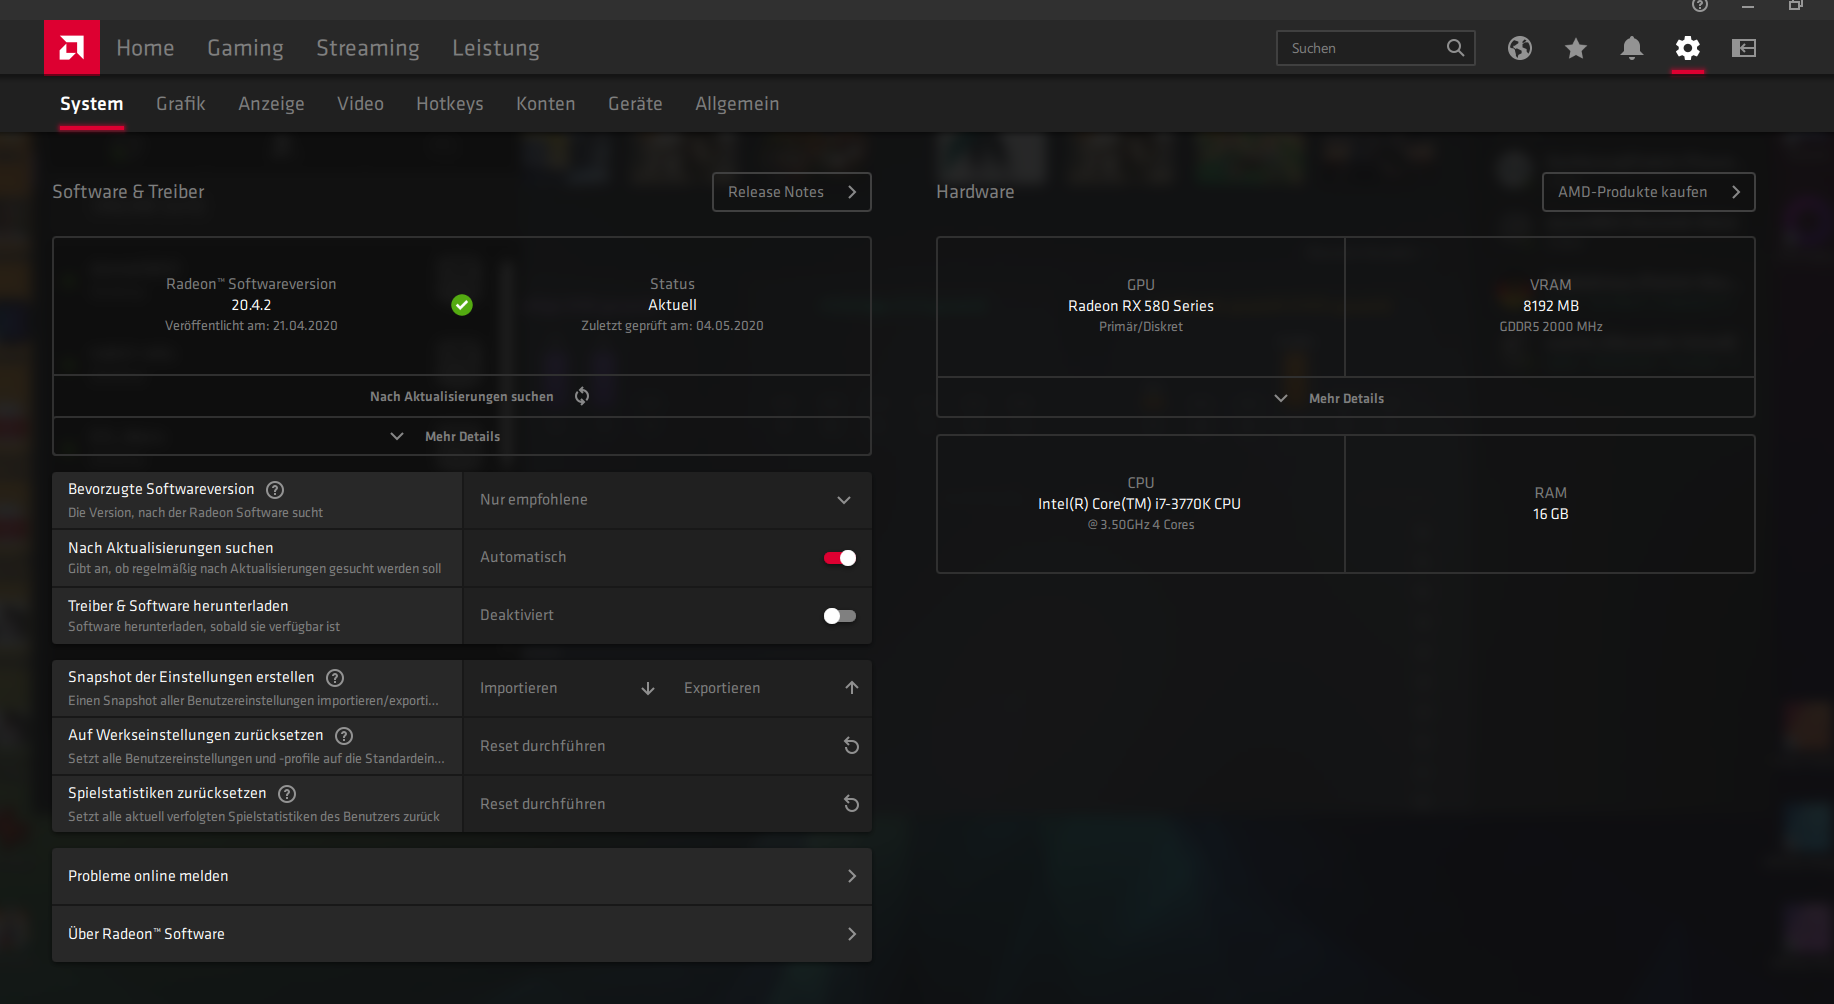This screenshot has width=1834, height=1004.
Task: Switch to Leistung tab
Action: click(496, 48)
